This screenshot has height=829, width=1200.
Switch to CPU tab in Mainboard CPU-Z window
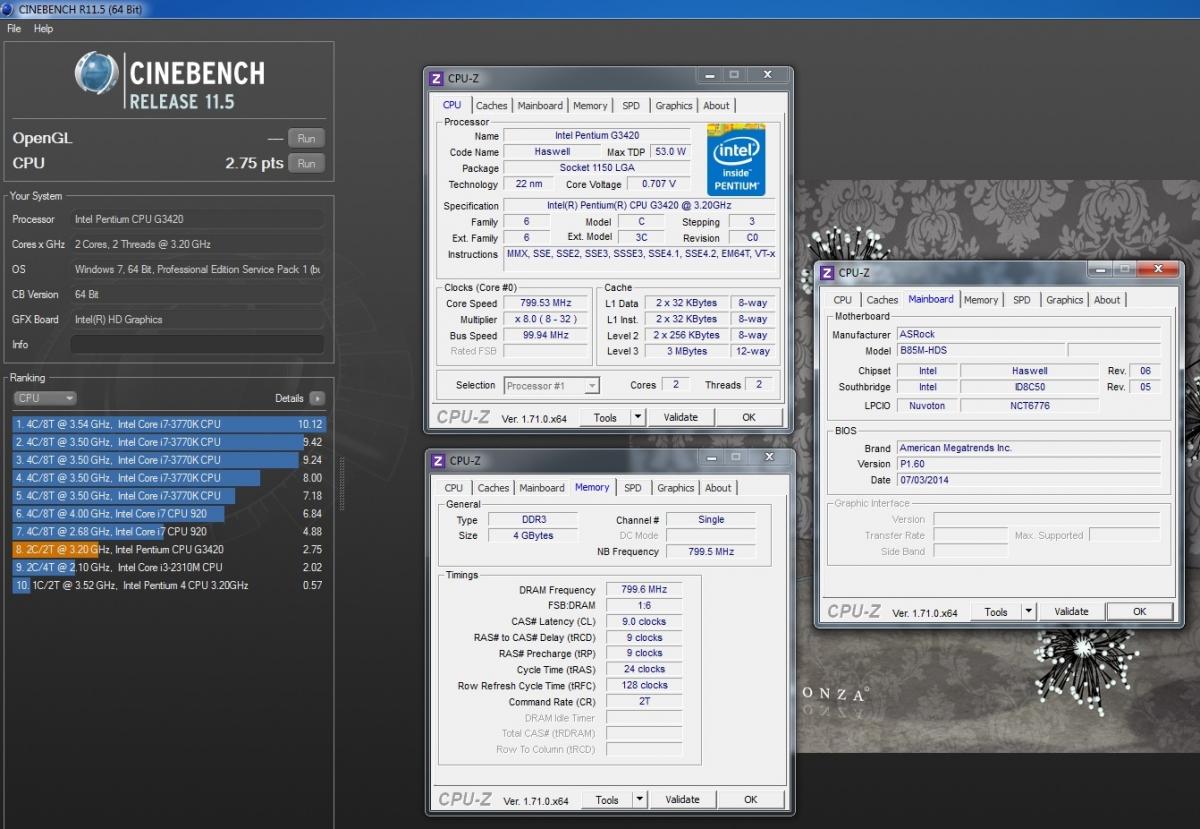click(x=843, y=300)
